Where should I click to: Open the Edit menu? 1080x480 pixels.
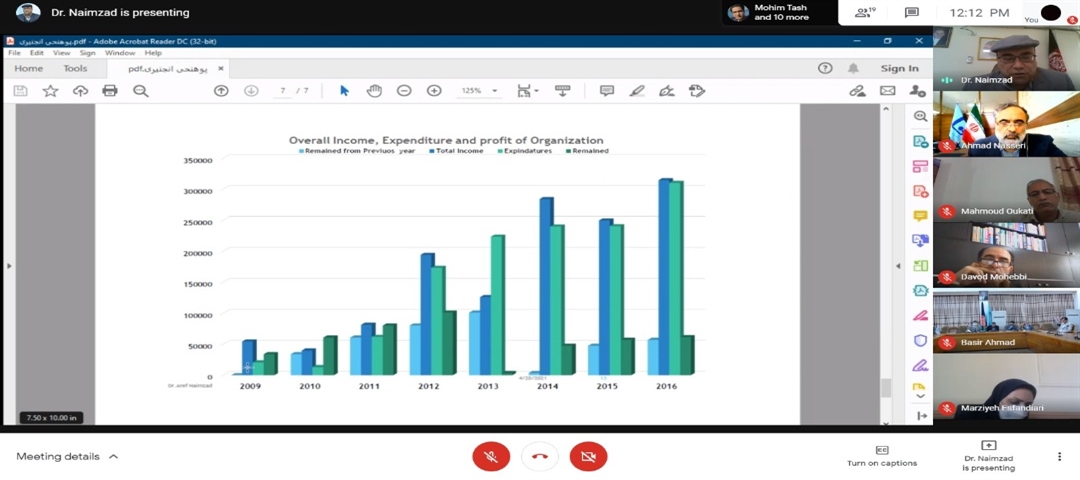37,52
